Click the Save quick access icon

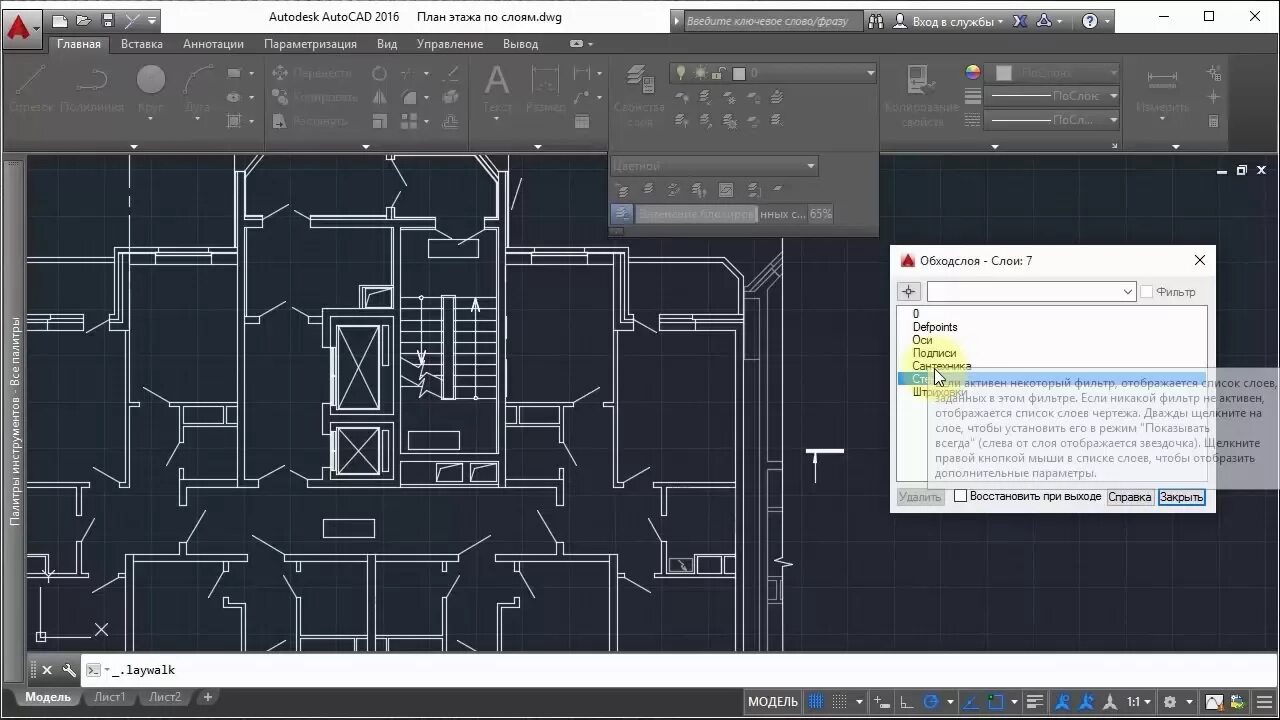pyautogui.click(x=108, y=20)
